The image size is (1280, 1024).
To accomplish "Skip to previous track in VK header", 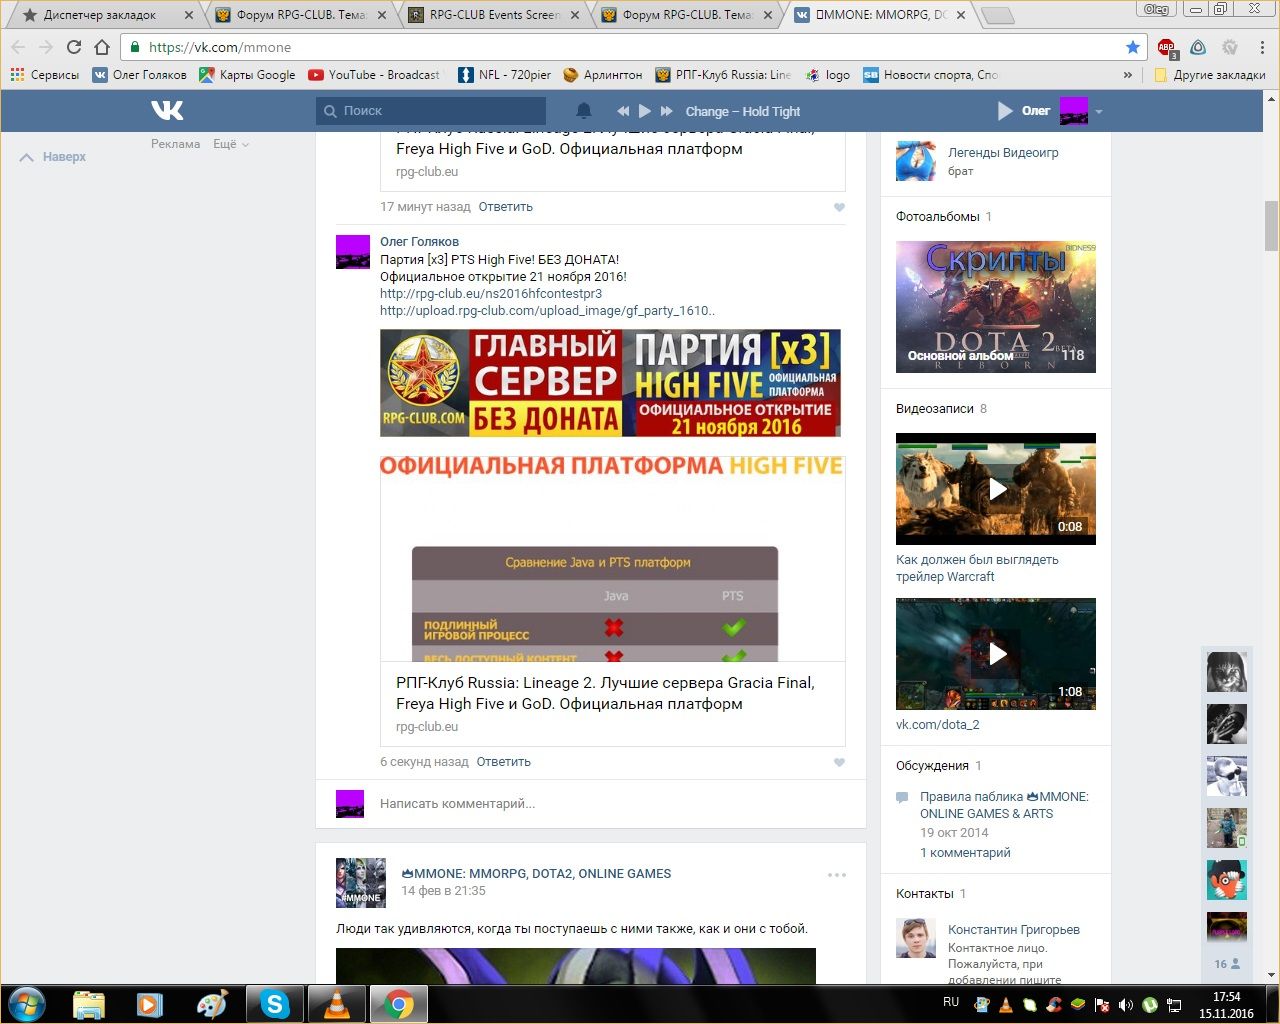I will [x=623, y=111].
